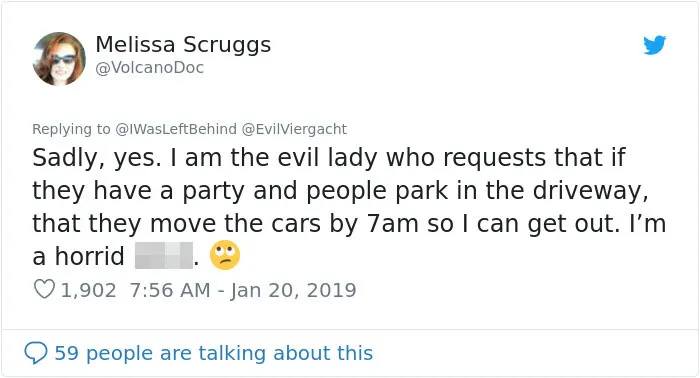Click the rolling eyes emoji

pyautogui.click(x=225, y=255)
